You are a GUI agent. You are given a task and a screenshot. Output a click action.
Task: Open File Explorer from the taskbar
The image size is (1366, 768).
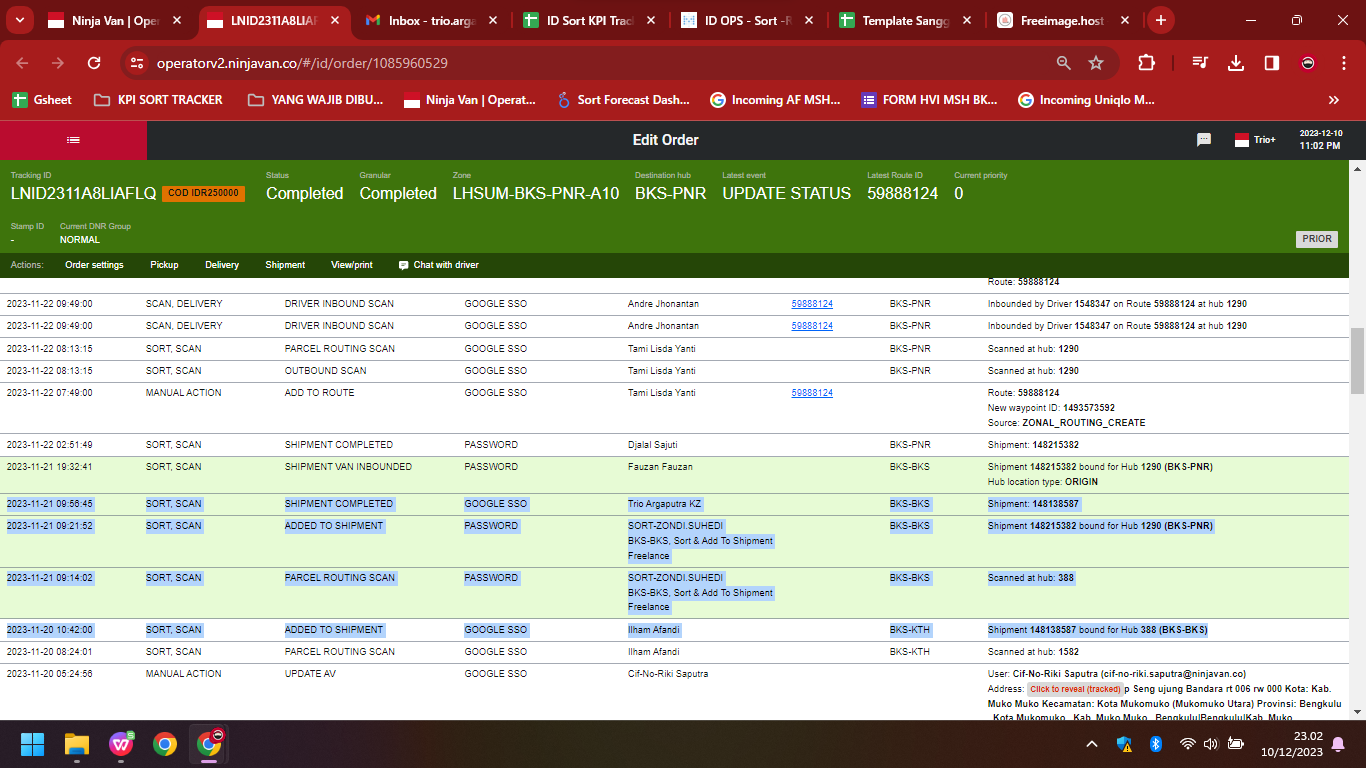point(77,744)
